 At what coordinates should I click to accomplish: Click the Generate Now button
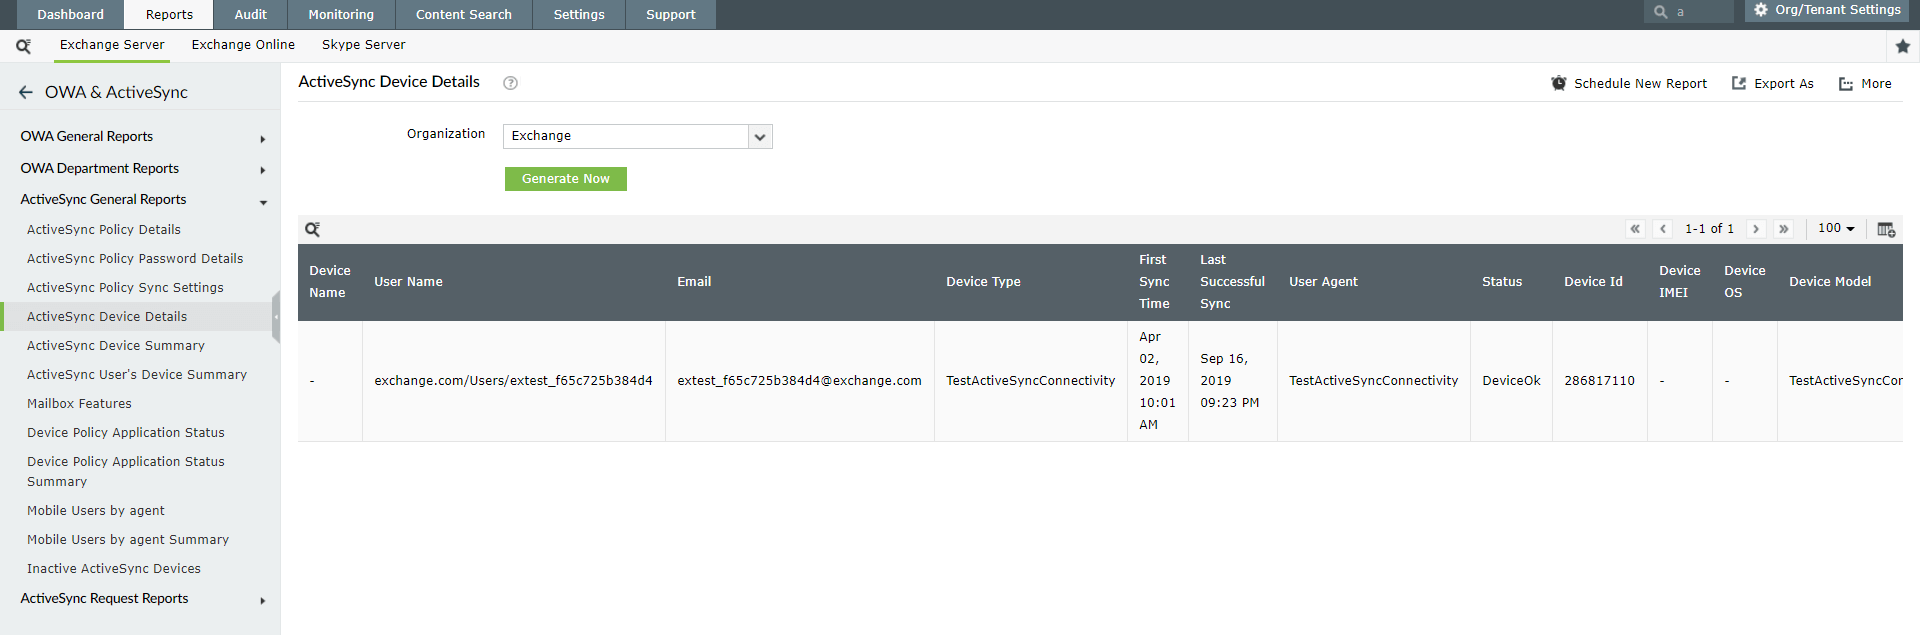566,179
